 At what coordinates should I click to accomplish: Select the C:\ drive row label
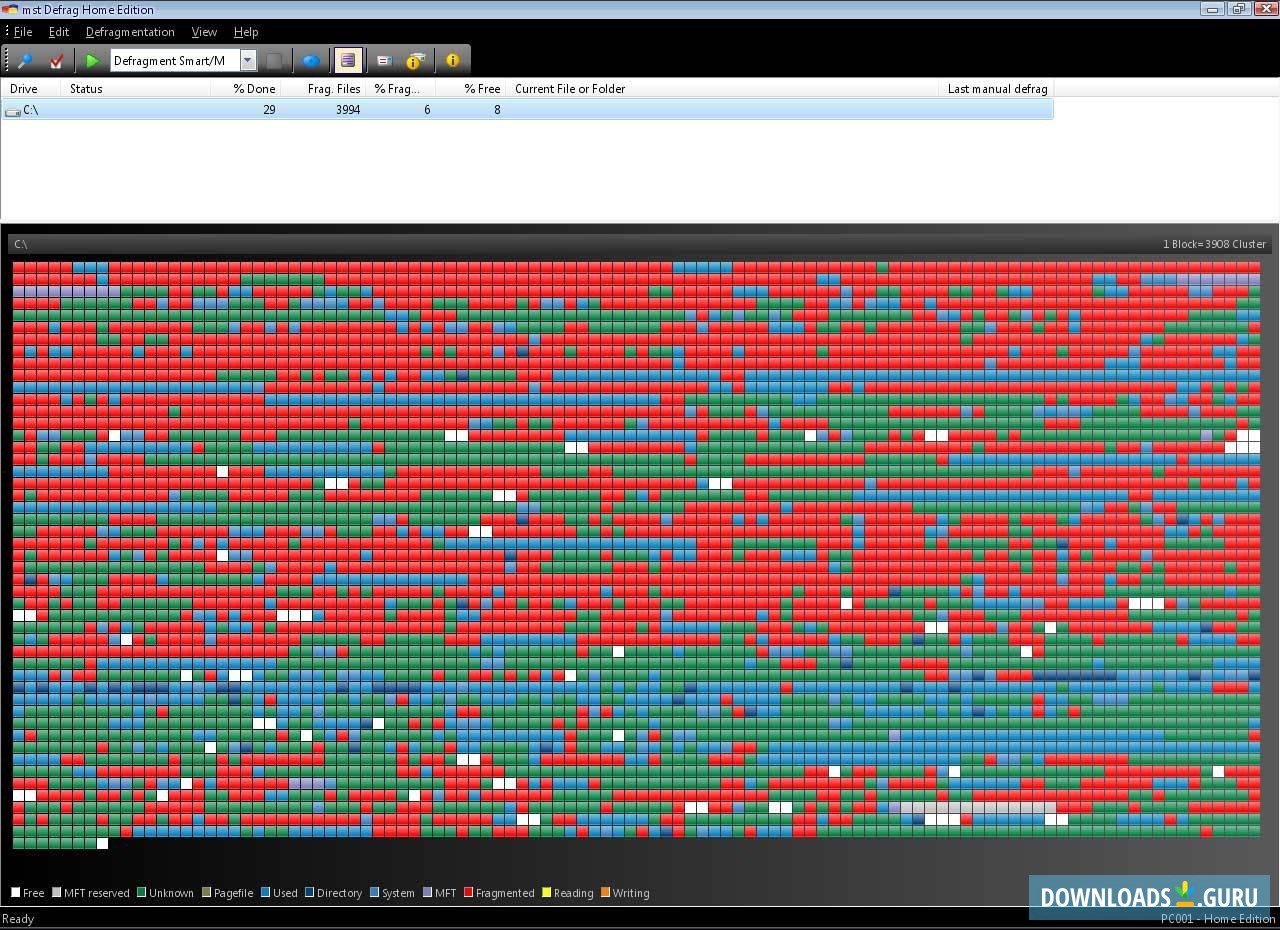(31, 110)
